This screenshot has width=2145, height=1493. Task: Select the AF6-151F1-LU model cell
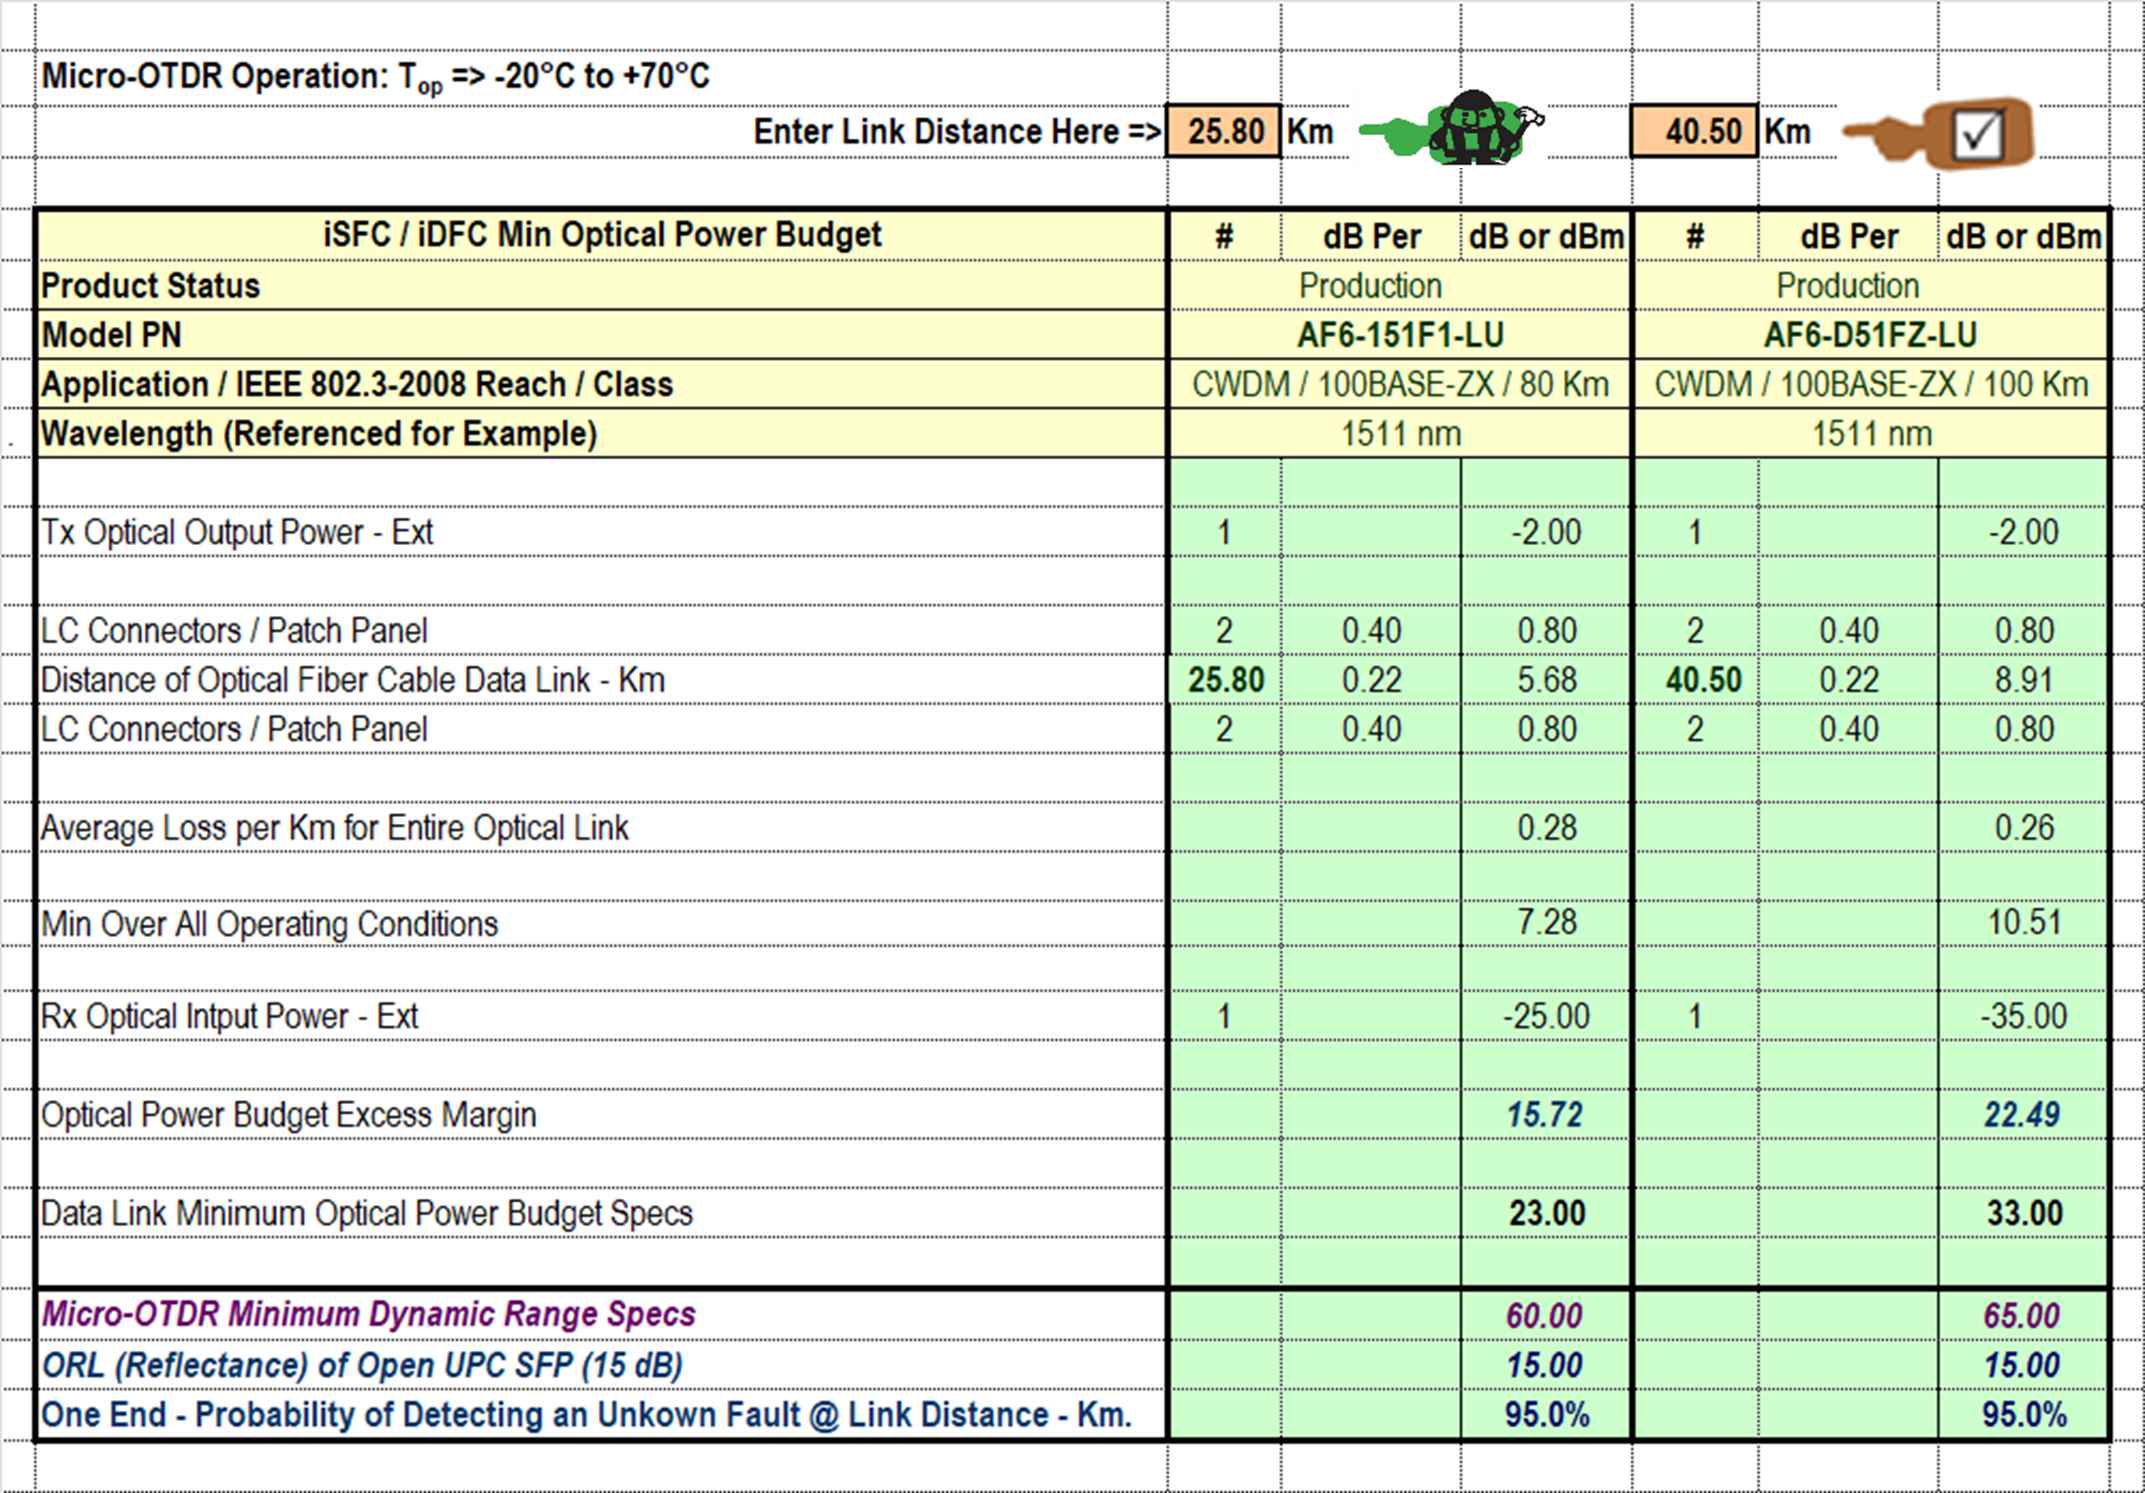click(1399, 335)
